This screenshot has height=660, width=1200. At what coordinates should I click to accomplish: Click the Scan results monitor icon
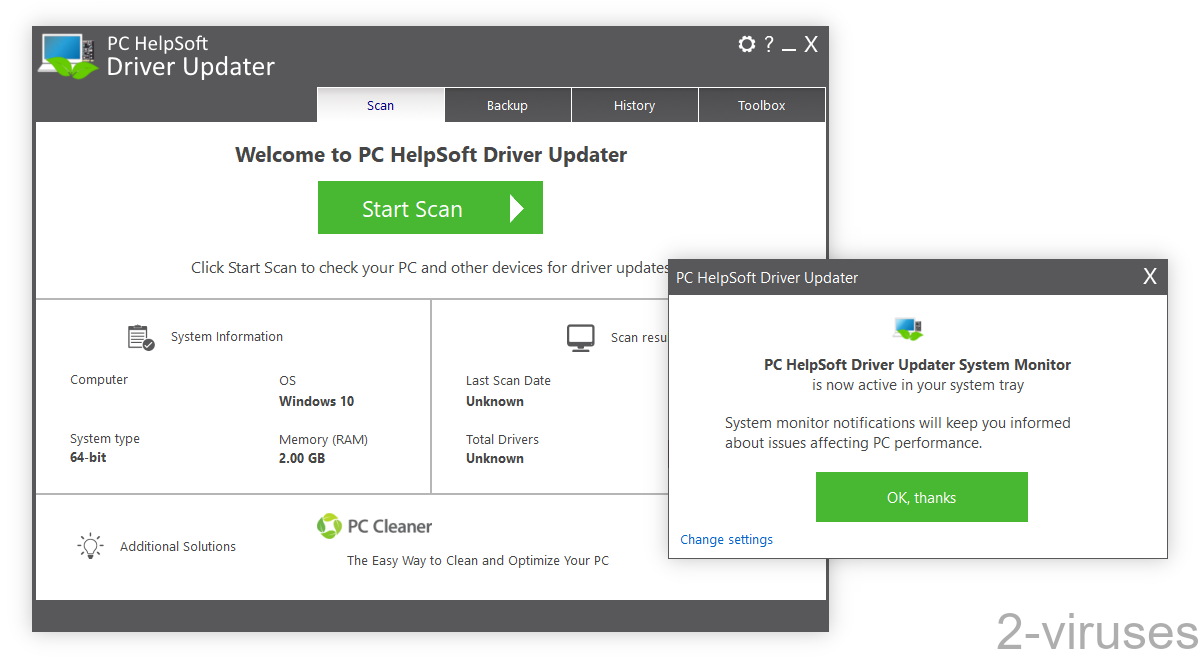[581, 338]
